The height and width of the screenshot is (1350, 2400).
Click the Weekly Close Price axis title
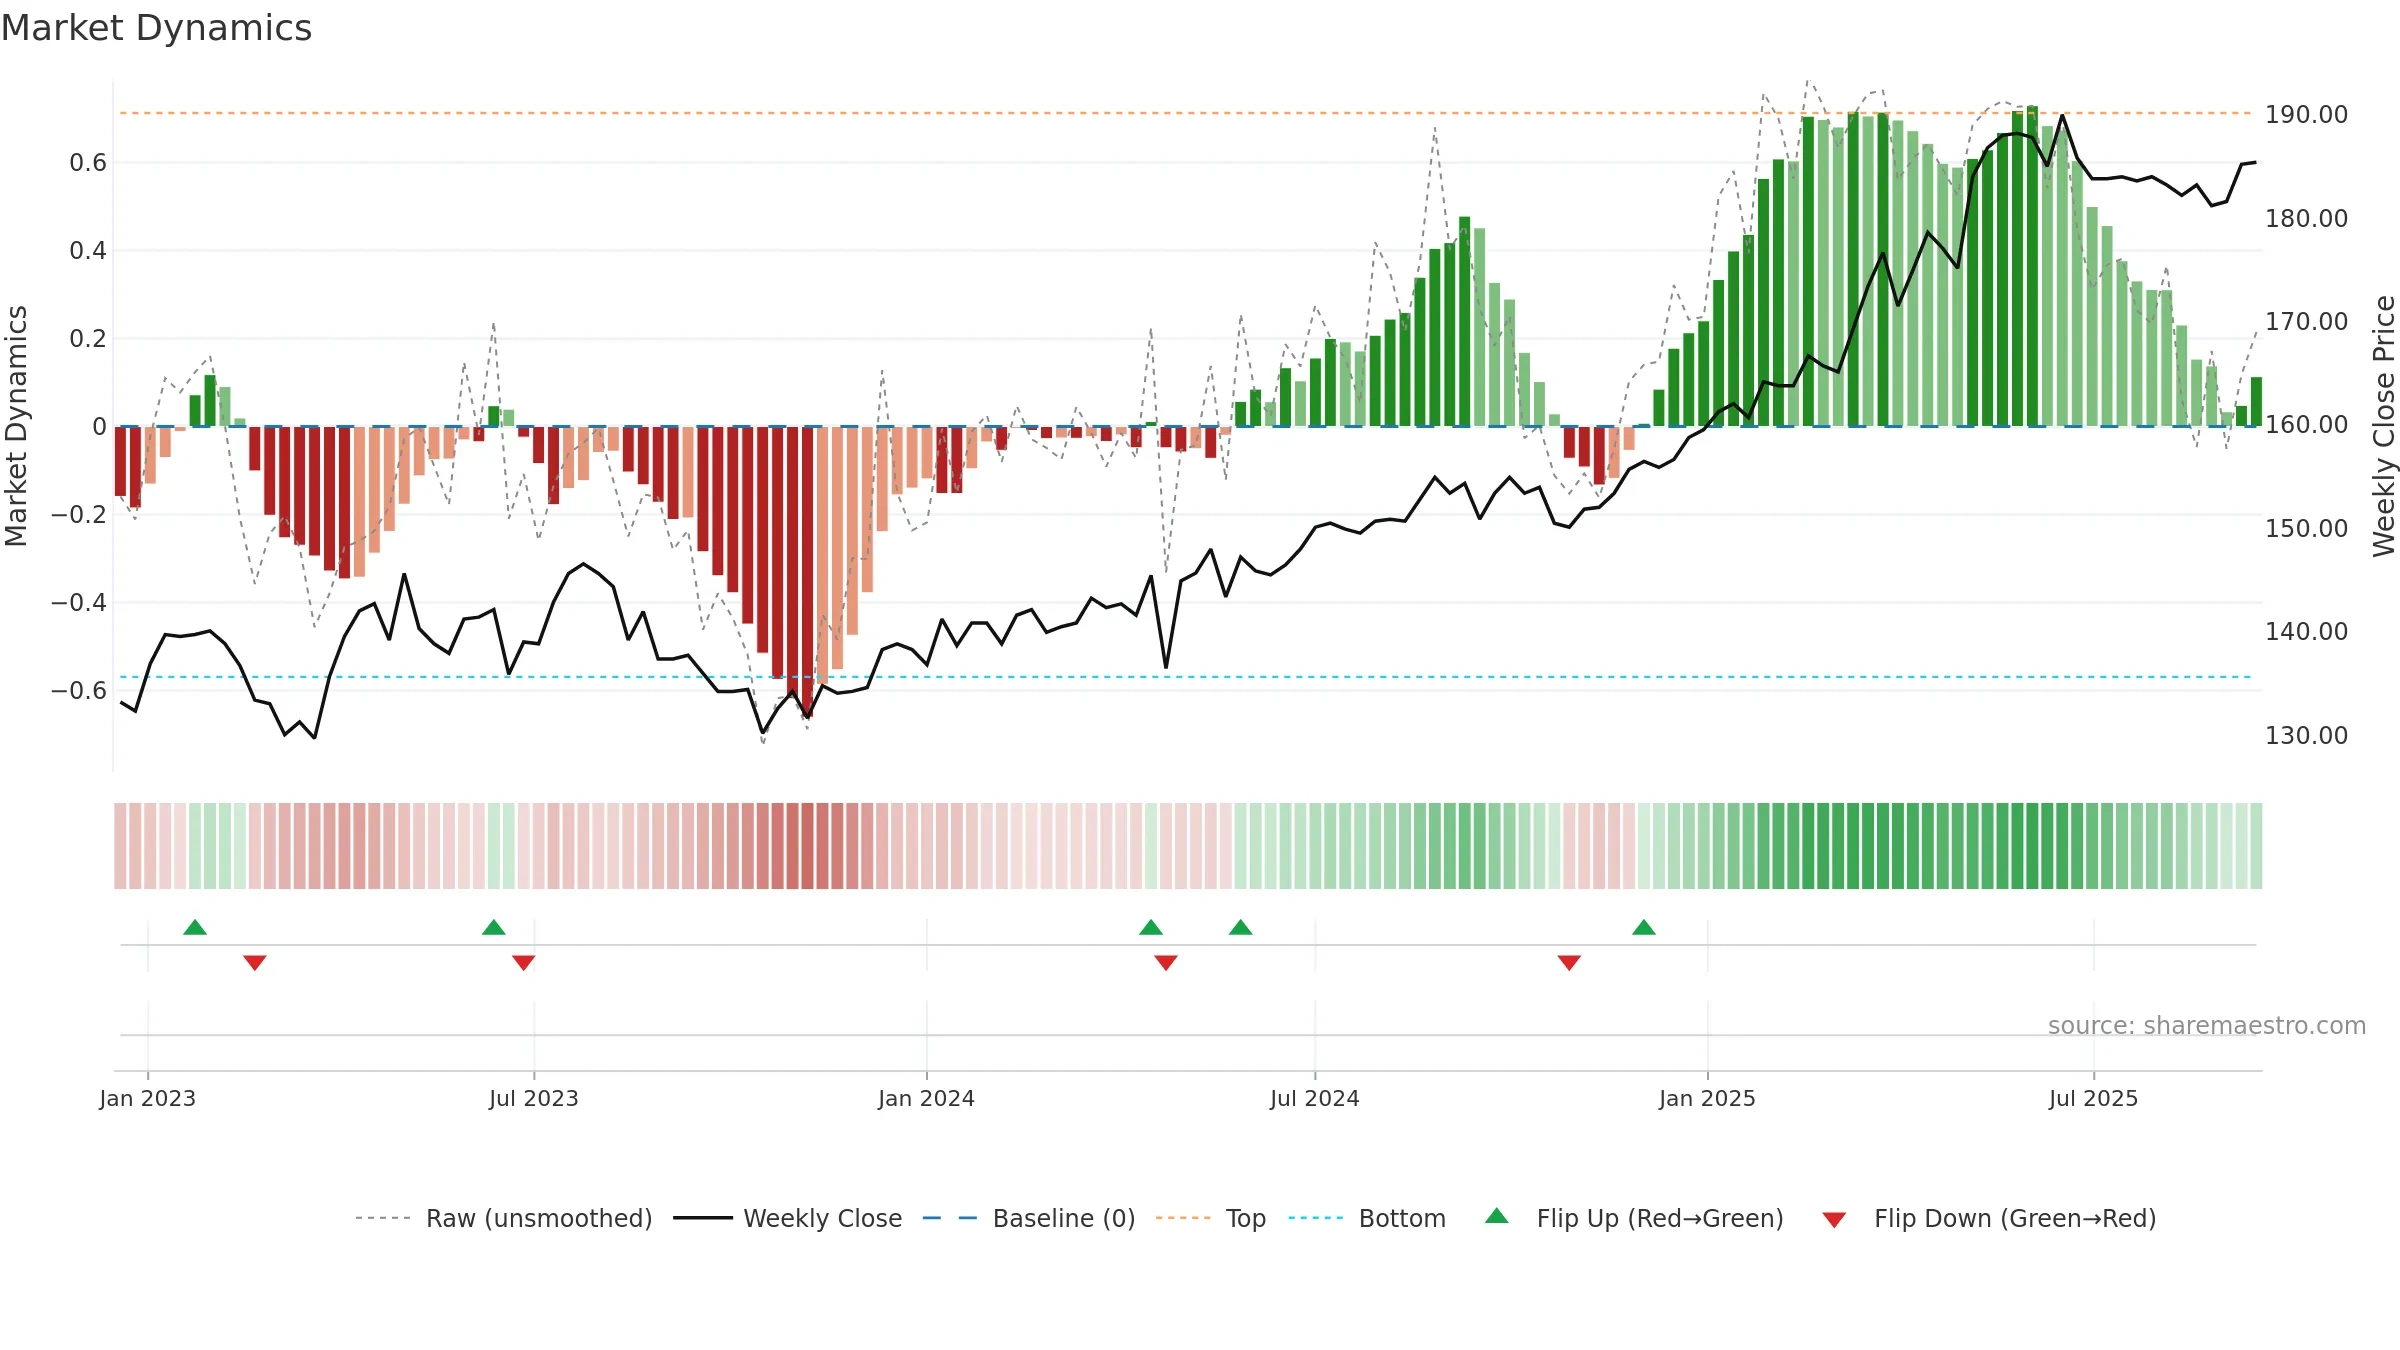(2384, 426)
